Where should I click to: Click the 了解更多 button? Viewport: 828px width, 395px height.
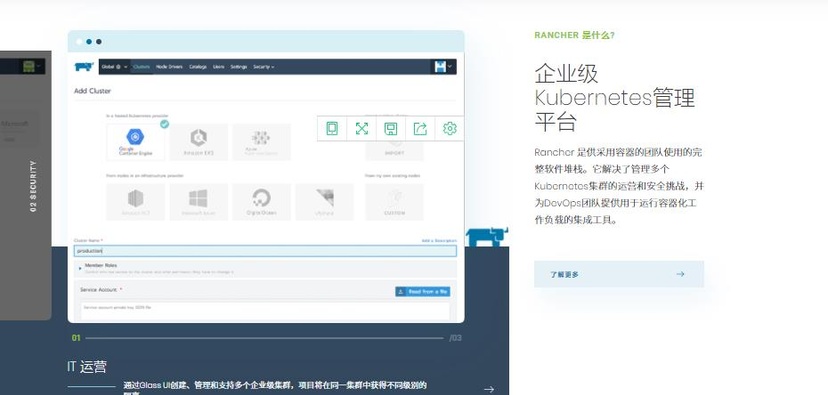click(x=619, y=274)
